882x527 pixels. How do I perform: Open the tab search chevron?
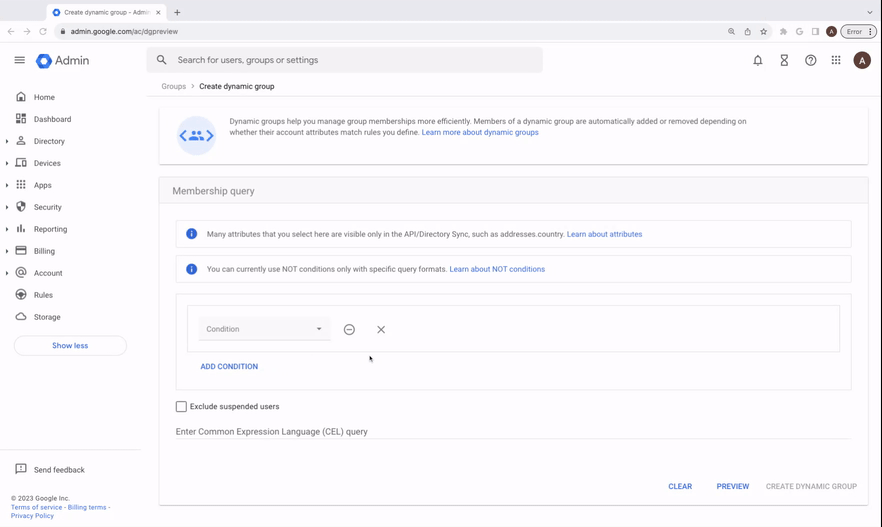870,12
